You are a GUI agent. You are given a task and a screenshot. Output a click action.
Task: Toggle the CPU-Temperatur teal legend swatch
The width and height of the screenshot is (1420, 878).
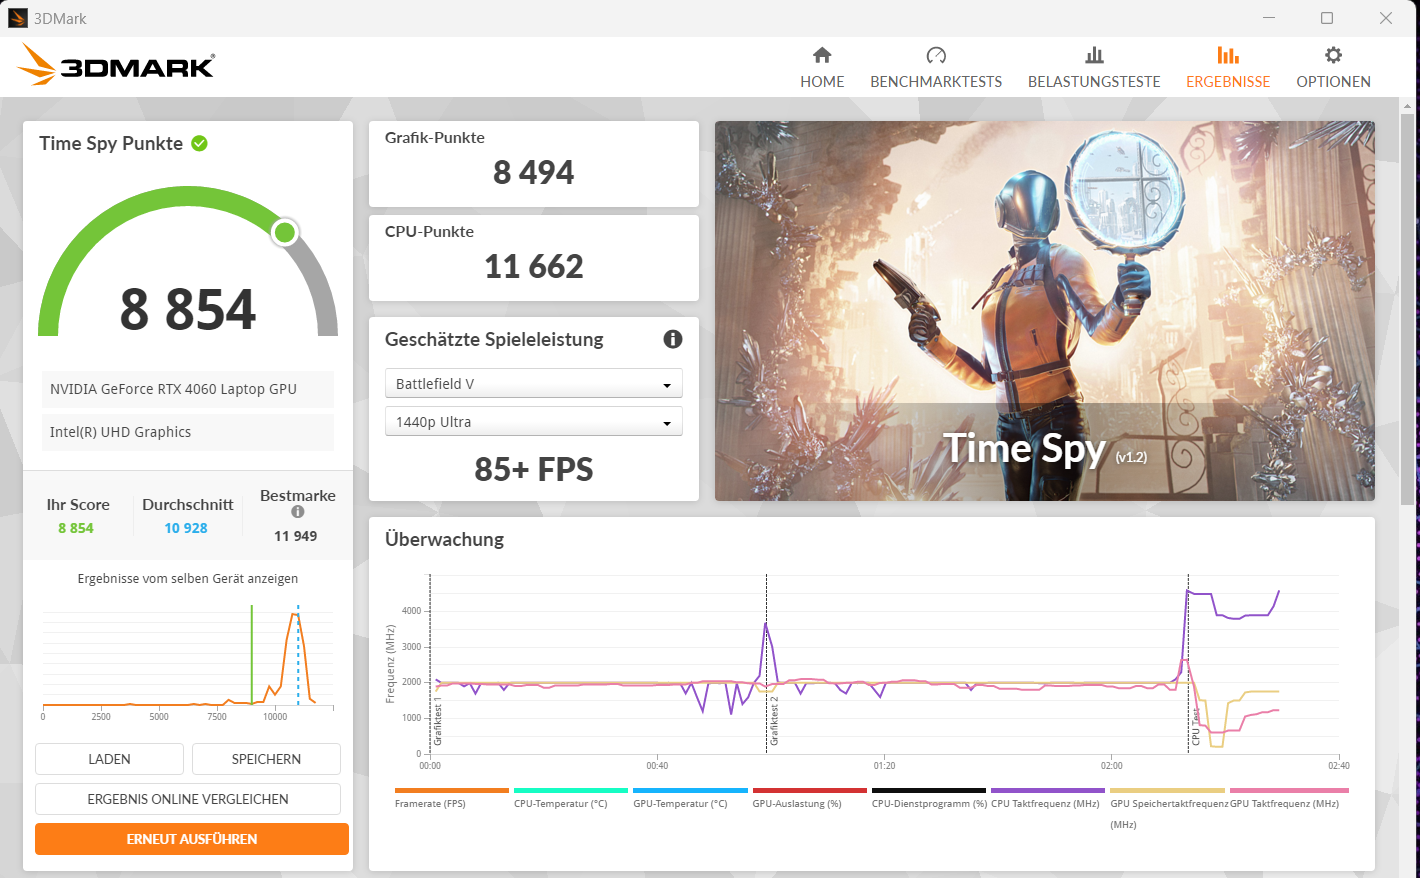(571, 790)
